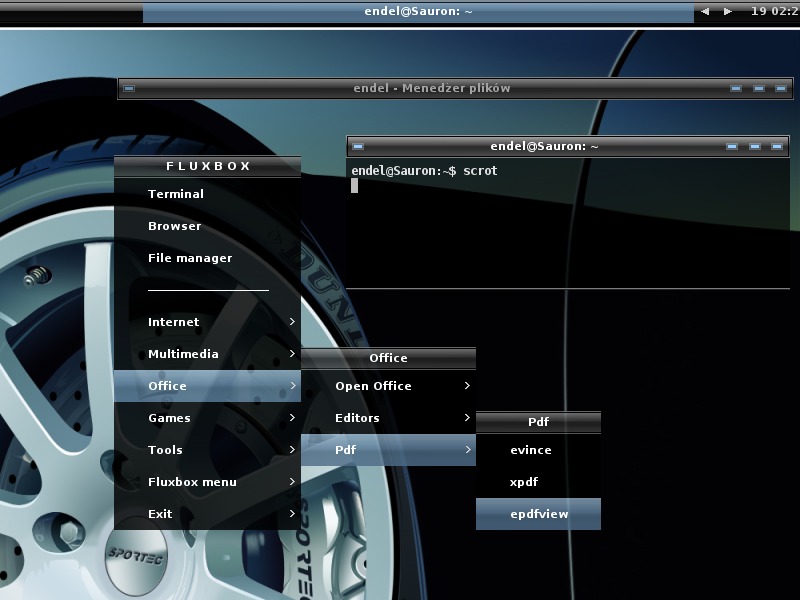The image size is (800, 600).
Task: Expand the Multimedia submenu
Action: [x=207, y=354]
